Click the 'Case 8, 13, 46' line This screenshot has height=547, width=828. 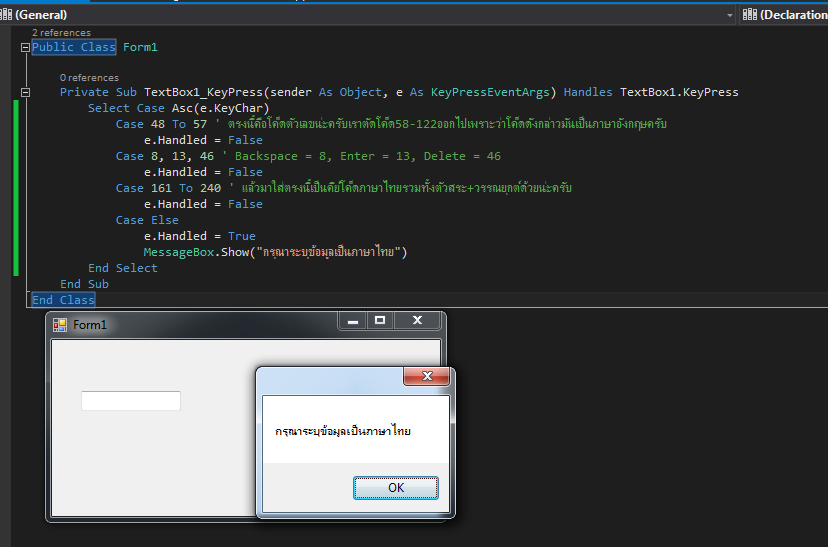pyautogui.click(x=308, y=156)
